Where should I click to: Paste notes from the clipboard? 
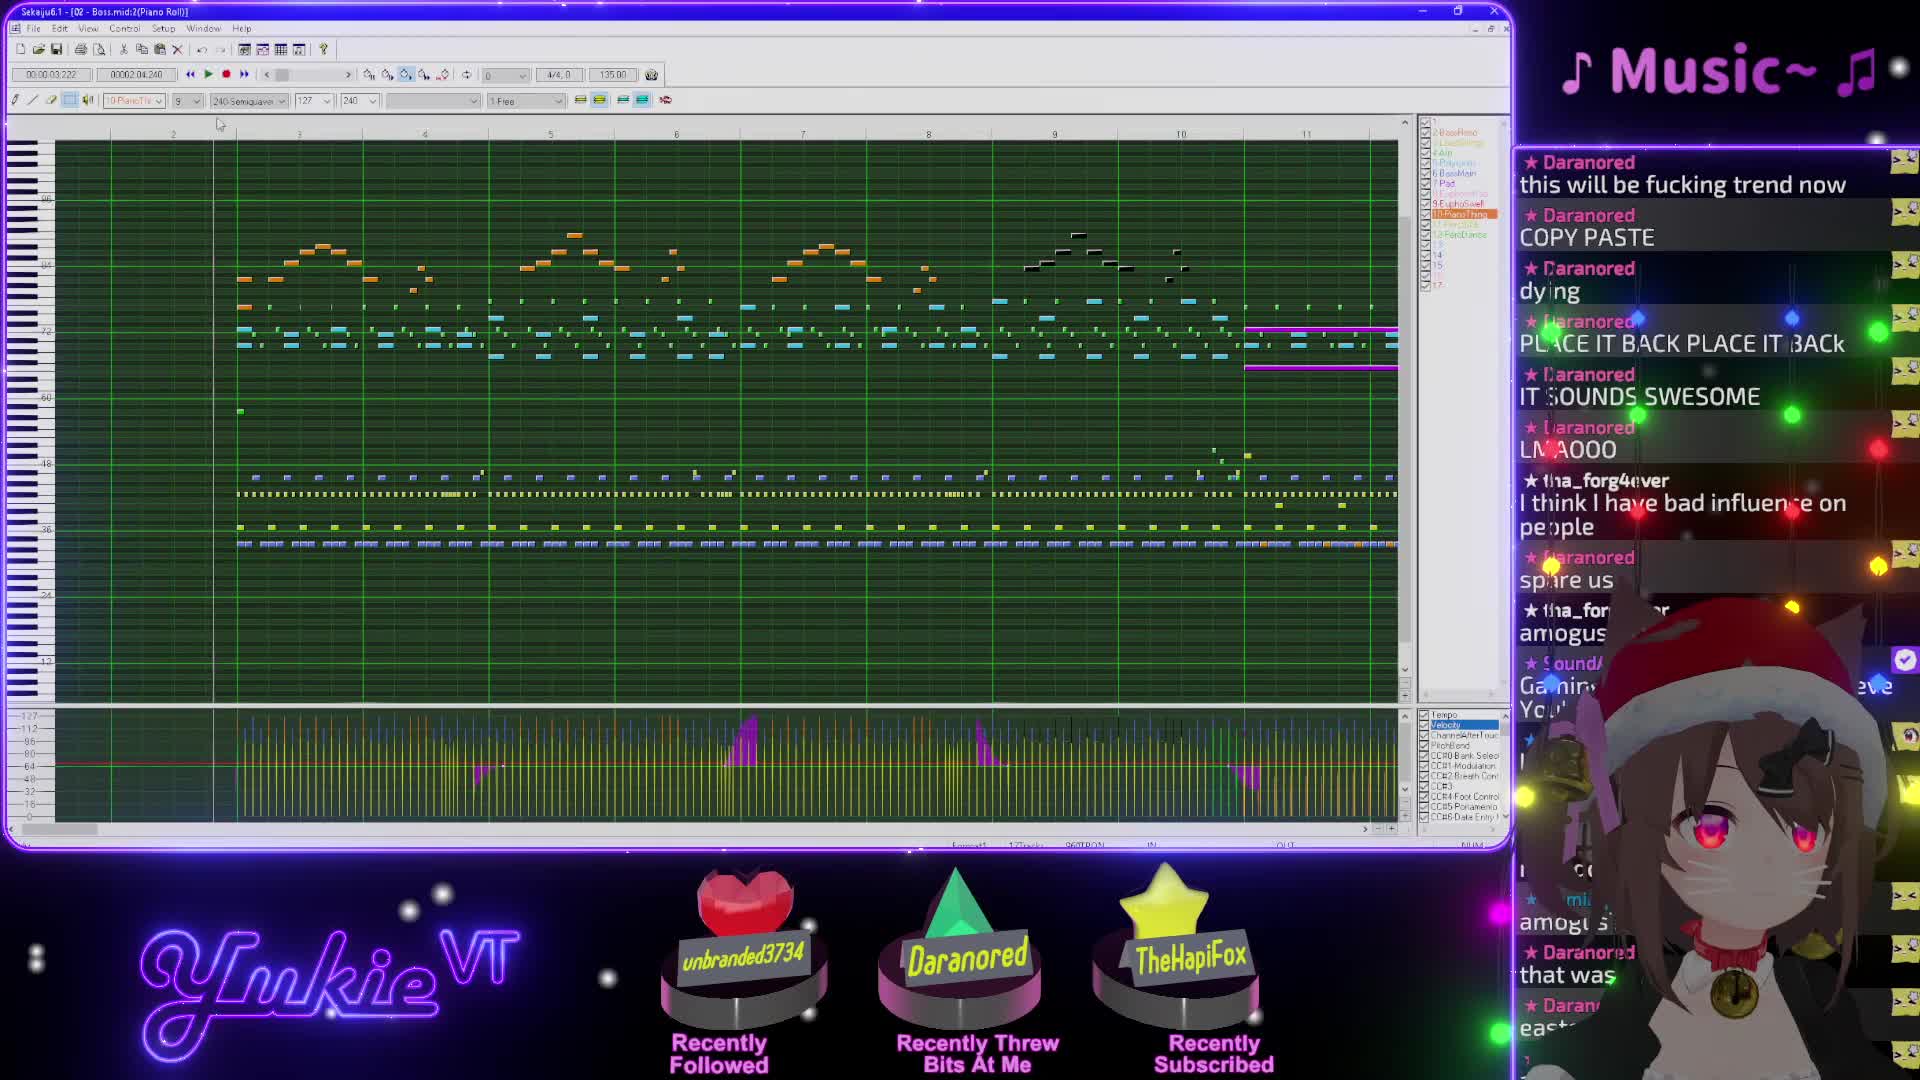[x=160, y=49]
